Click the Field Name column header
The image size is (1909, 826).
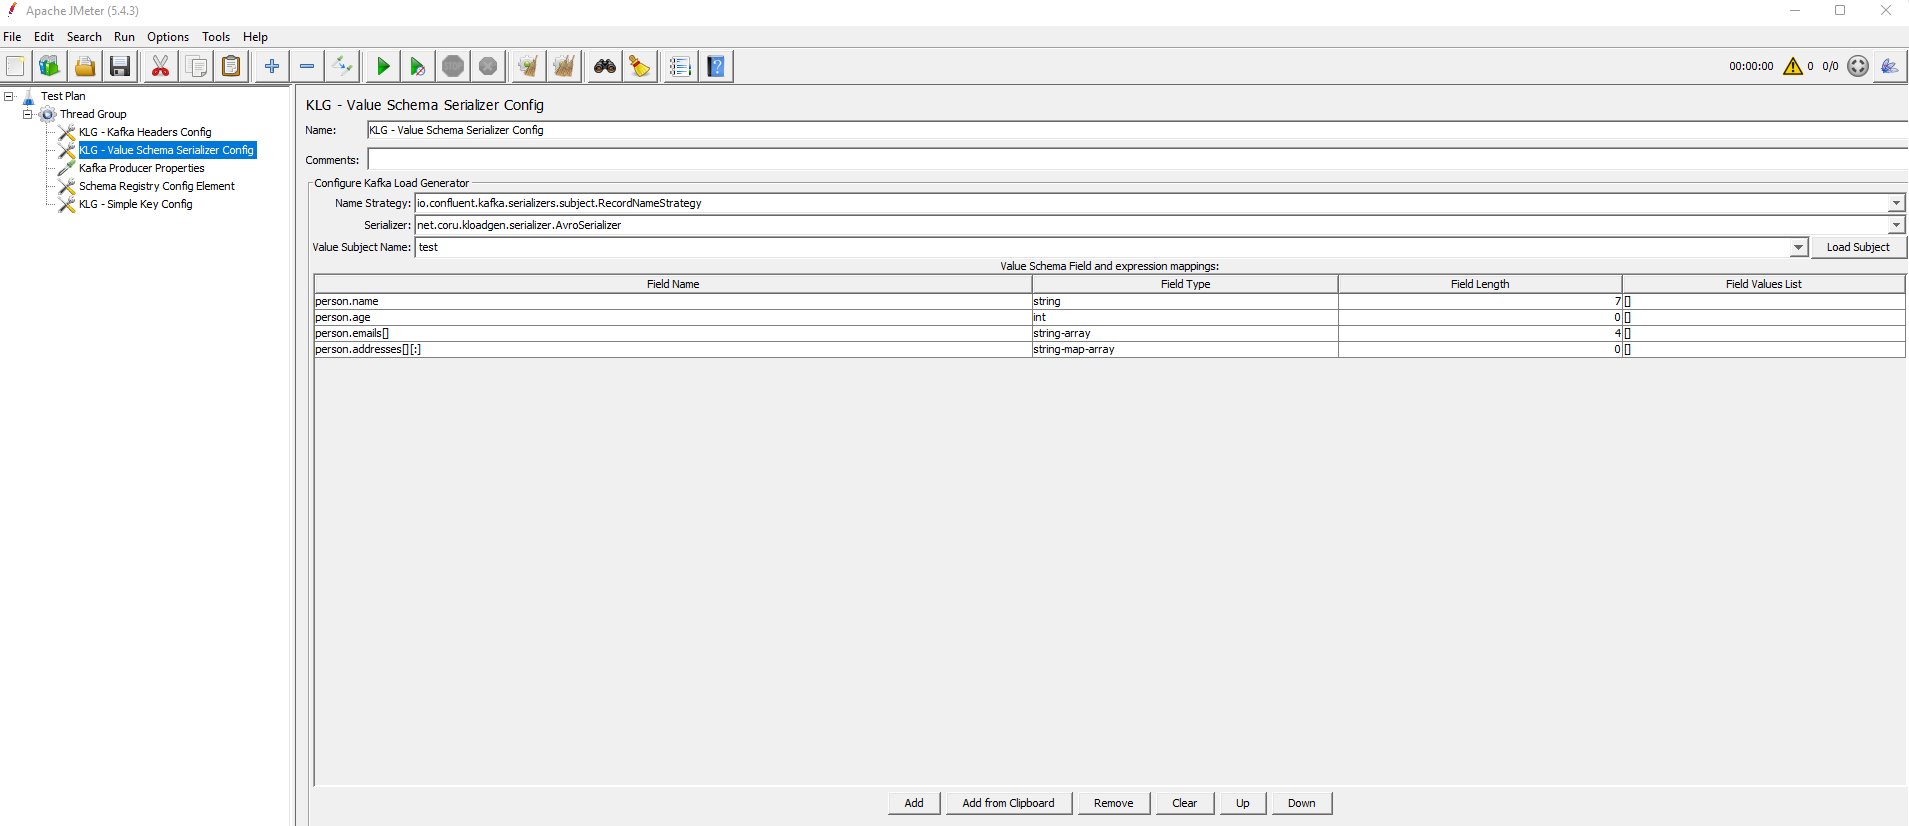[672, 284]
